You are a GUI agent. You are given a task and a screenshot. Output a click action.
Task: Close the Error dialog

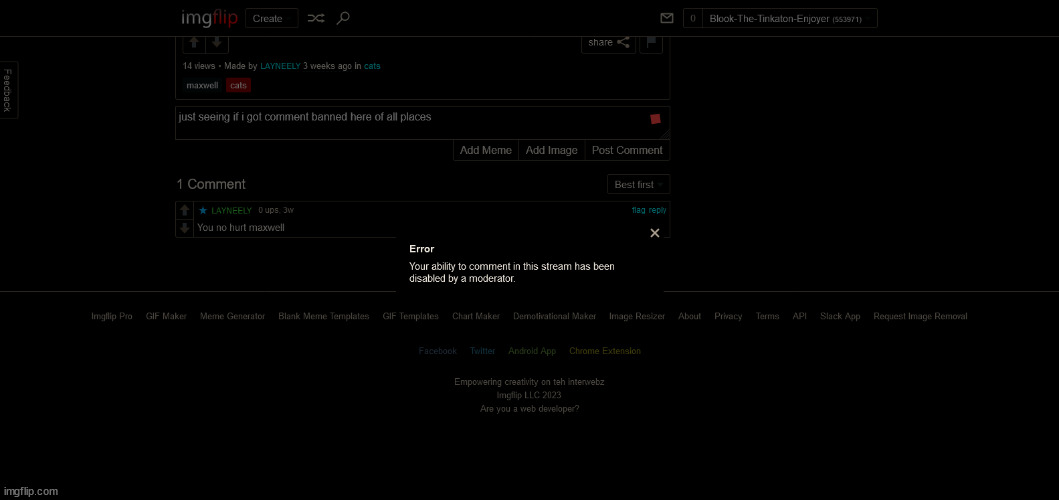(655, 233)
